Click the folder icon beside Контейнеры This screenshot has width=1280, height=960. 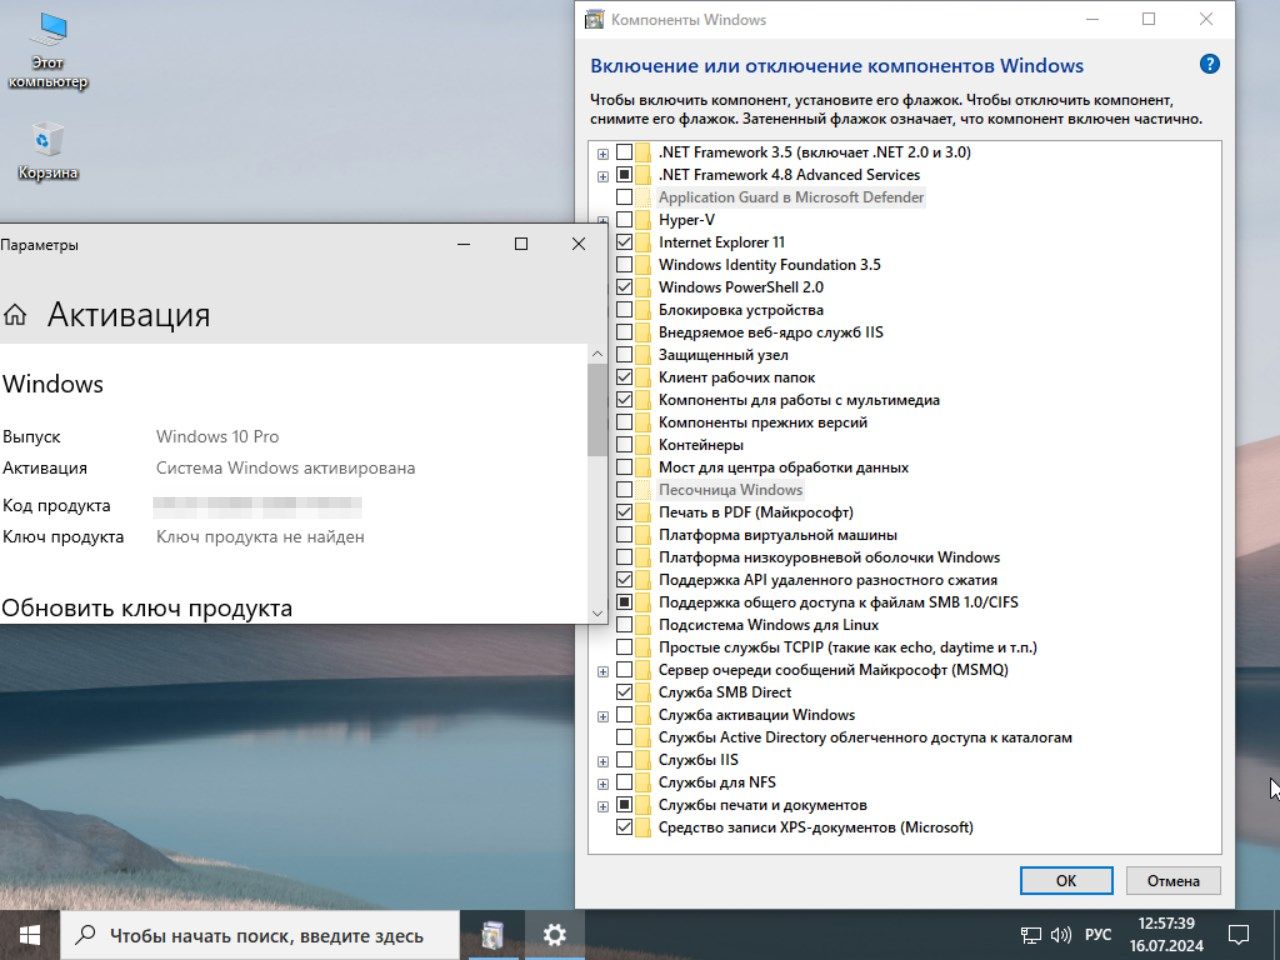click(x=643, y=445)
